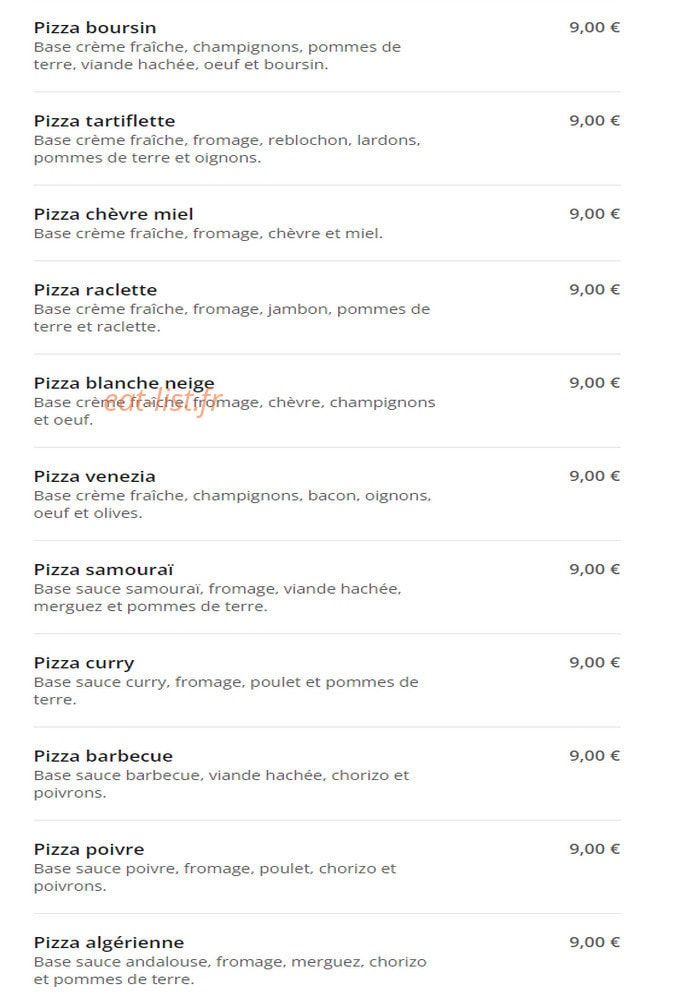Choose the Pizza curry item

click(x=84, y=663)
